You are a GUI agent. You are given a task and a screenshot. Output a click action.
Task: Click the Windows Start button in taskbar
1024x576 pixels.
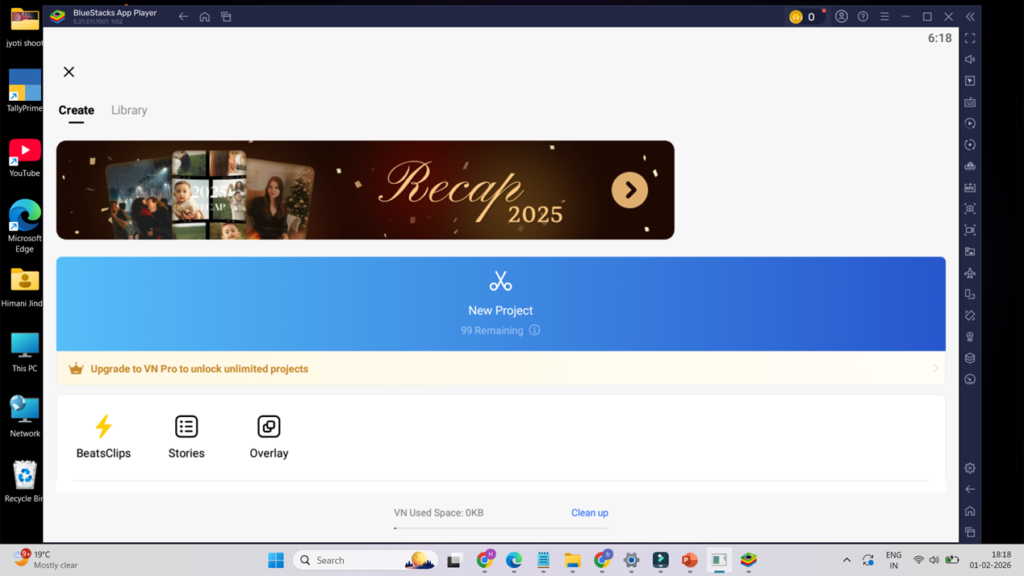[x=276, y=560]
